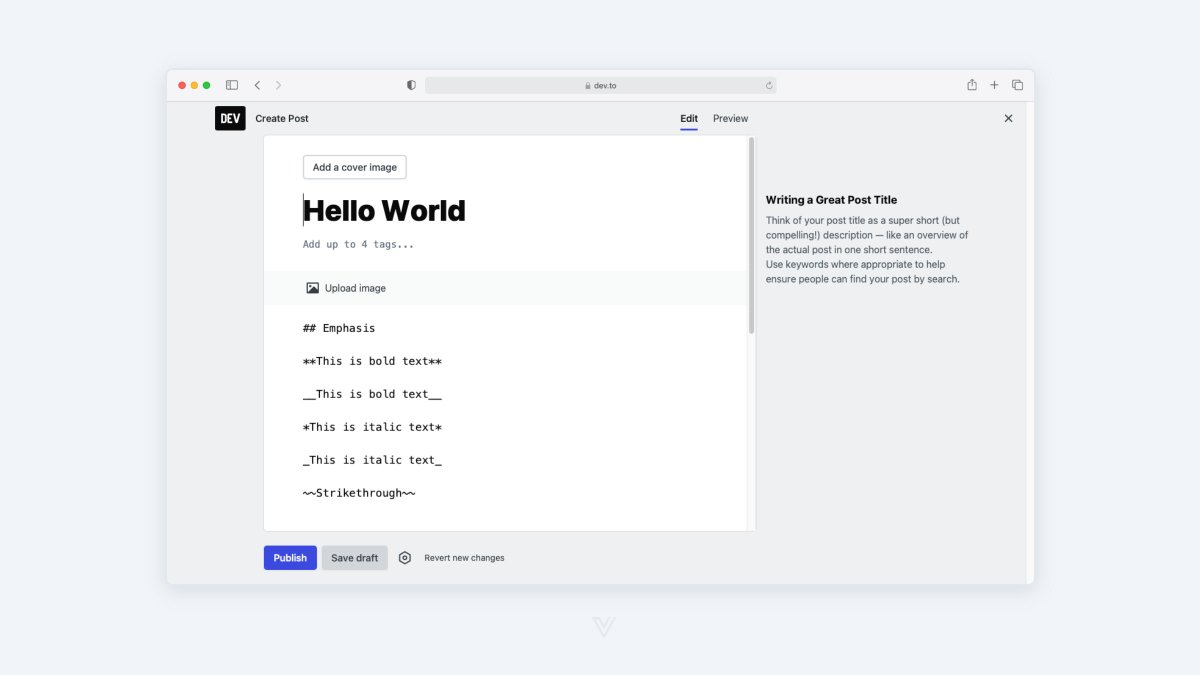The width and height of the screenshot is (1200, 675).
Task: Open editor options via the gear icon
Action: click(404, 557)
